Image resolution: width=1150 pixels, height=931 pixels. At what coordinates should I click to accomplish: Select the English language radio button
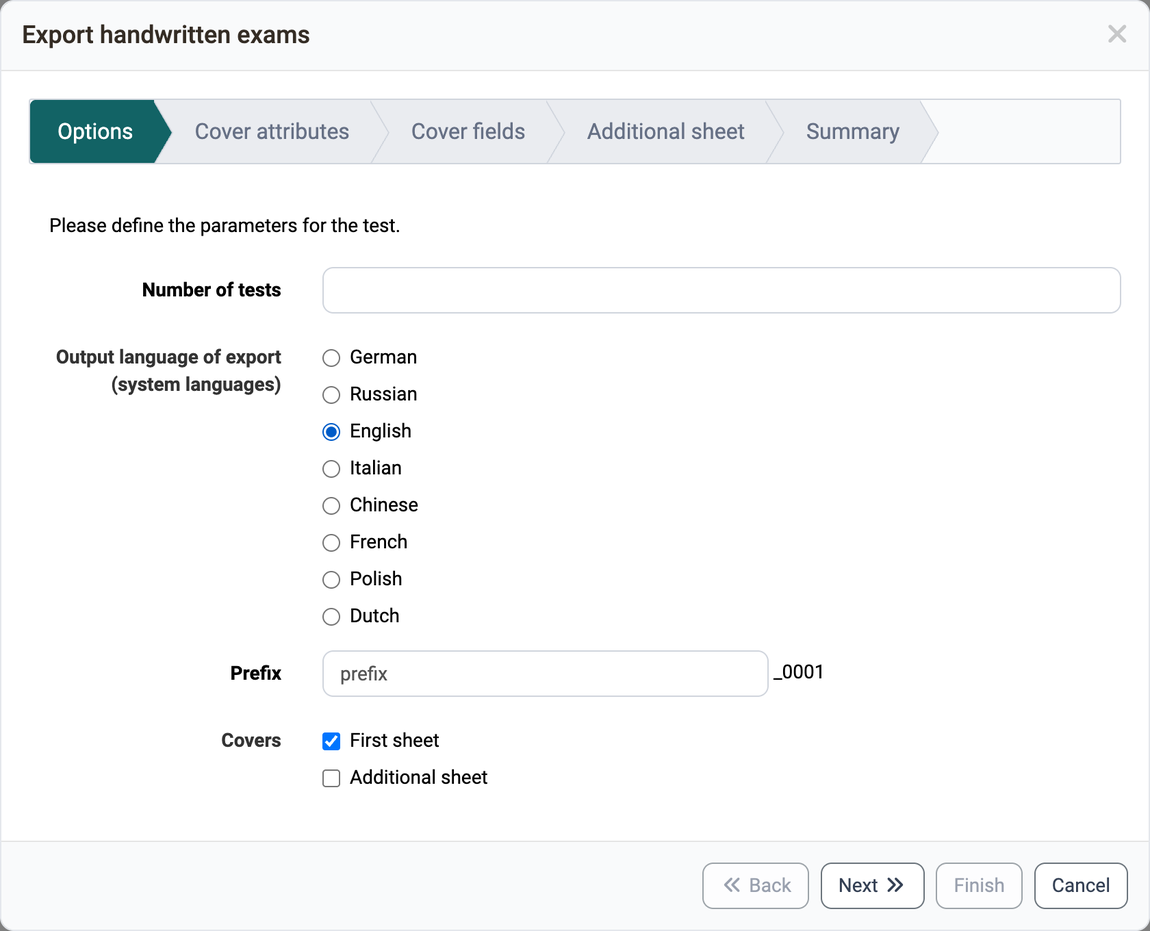tap(332, 432)
